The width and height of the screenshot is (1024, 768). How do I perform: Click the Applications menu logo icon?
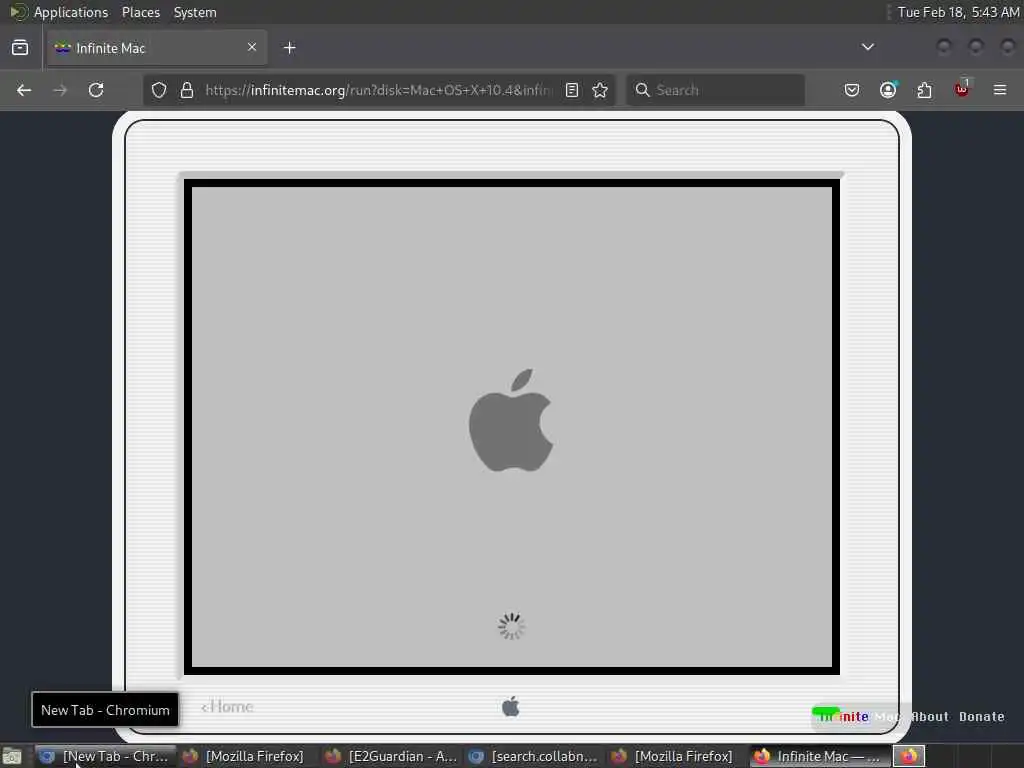[x=18, y=12]
